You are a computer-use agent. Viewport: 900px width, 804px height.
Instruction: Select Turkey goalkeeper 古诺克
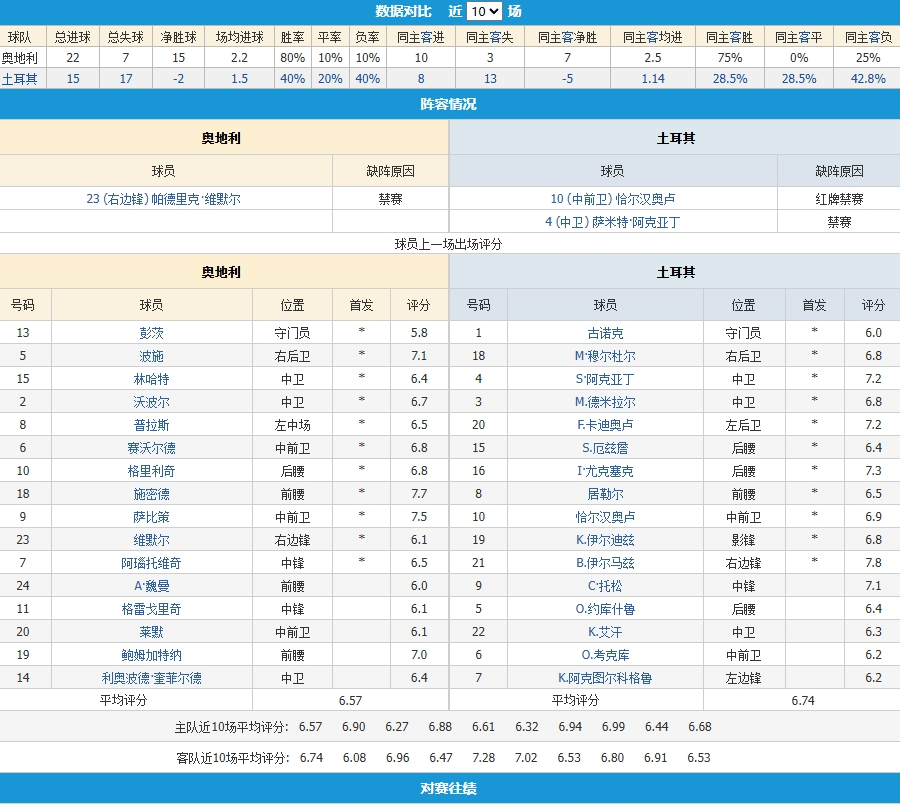coord(605,333)
